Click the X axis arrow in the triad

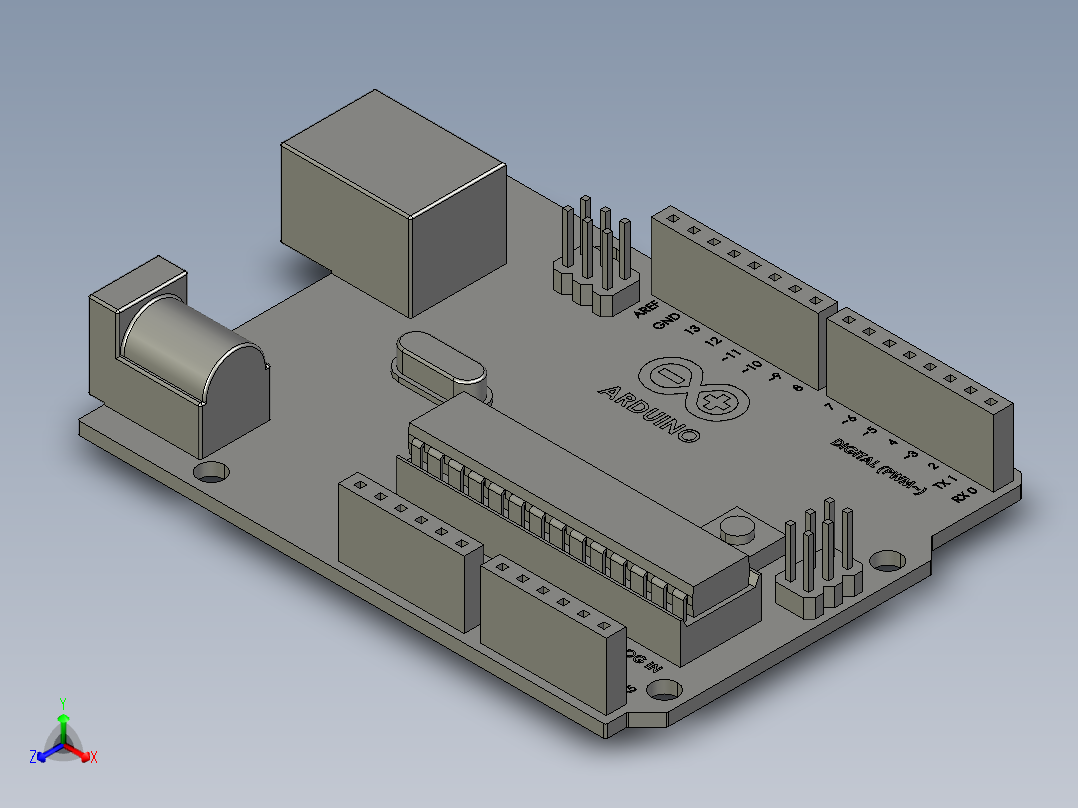[85, 756]
